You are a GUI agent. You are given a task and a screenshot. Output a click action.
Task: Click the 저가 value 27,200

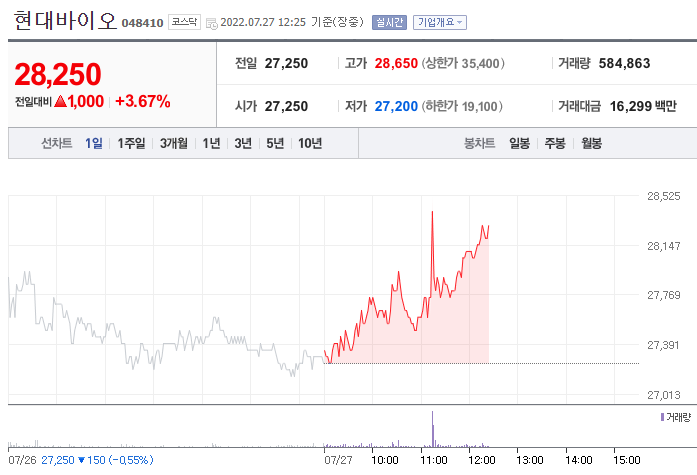[x=396, y=107]
